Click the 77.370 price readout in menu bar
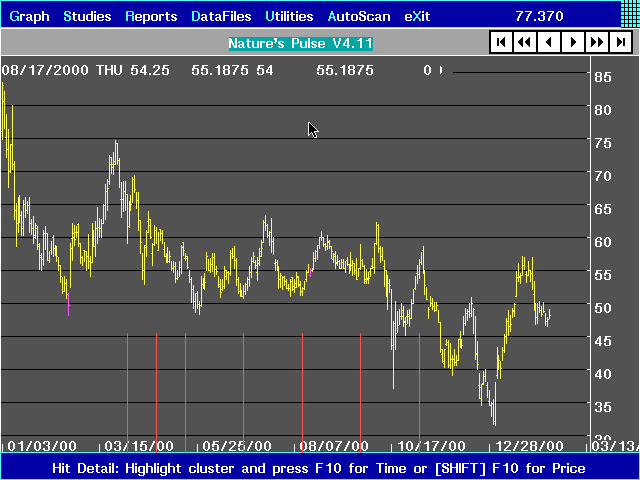This screenshot has height=480, width=640. pyautogui.click(x=538, y=17)
